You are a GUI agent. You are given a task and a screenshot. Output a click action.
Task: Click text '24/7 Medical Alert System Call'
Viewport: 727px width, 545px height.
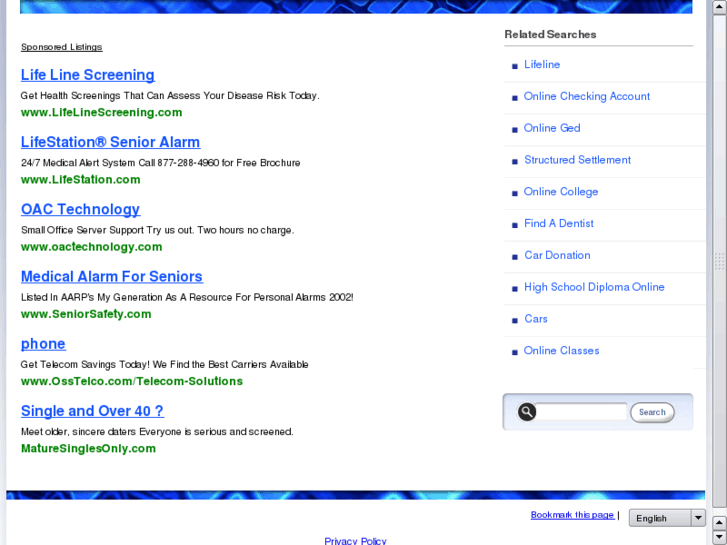click(x=88, y=163)
